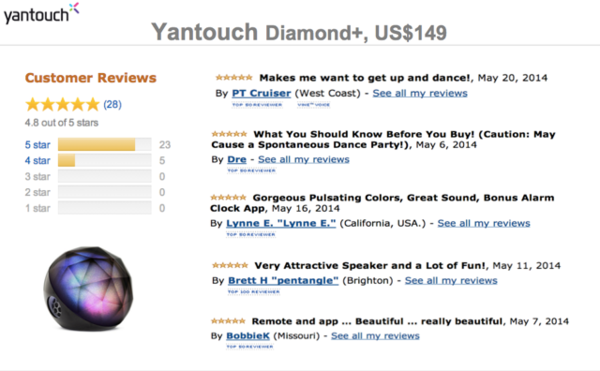Filter reviews by 4 star
Image resolution: width=600 pixels, height=371 pixels.
[x=38, y=161]
